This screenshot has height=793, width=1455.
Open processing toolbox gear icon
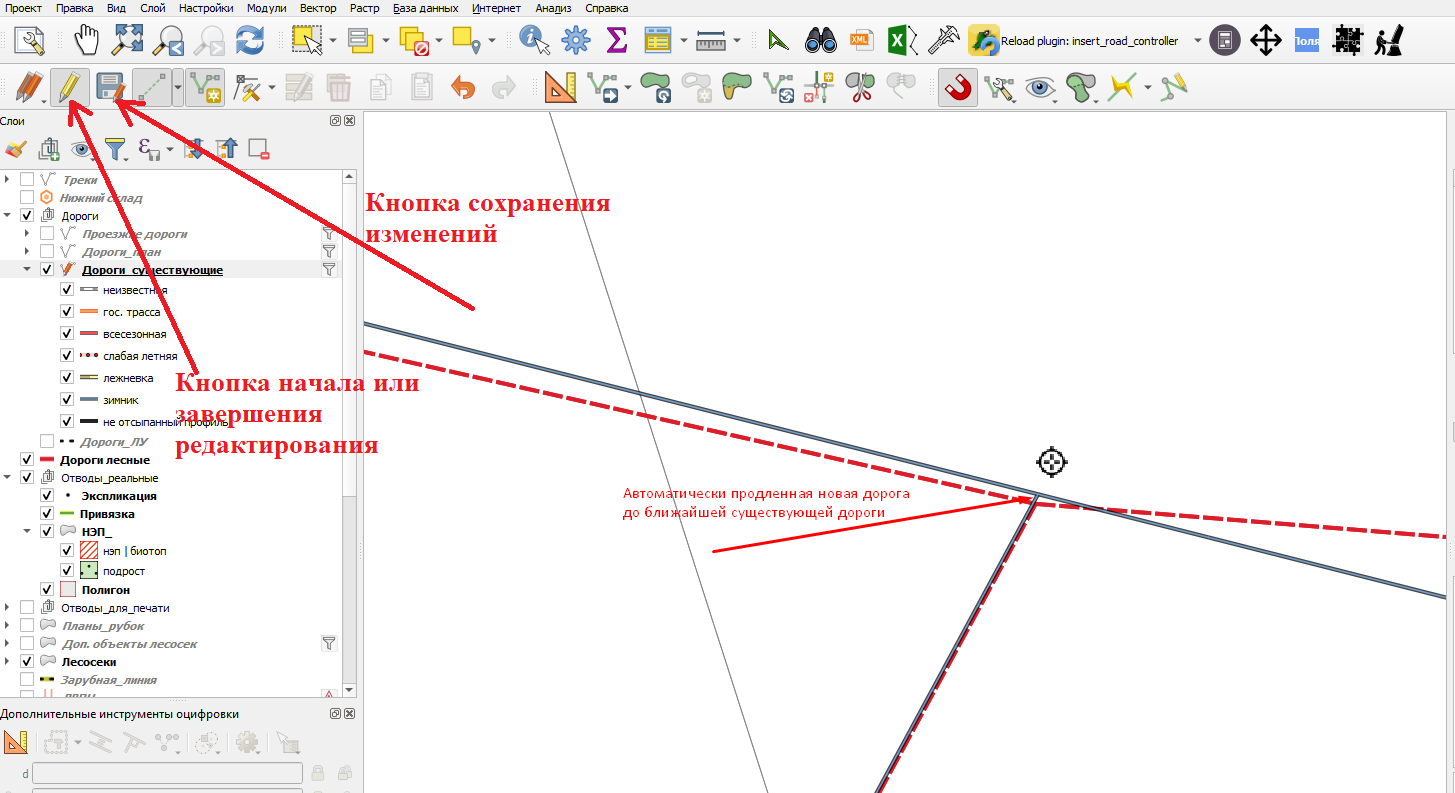(x=576, y=40)
